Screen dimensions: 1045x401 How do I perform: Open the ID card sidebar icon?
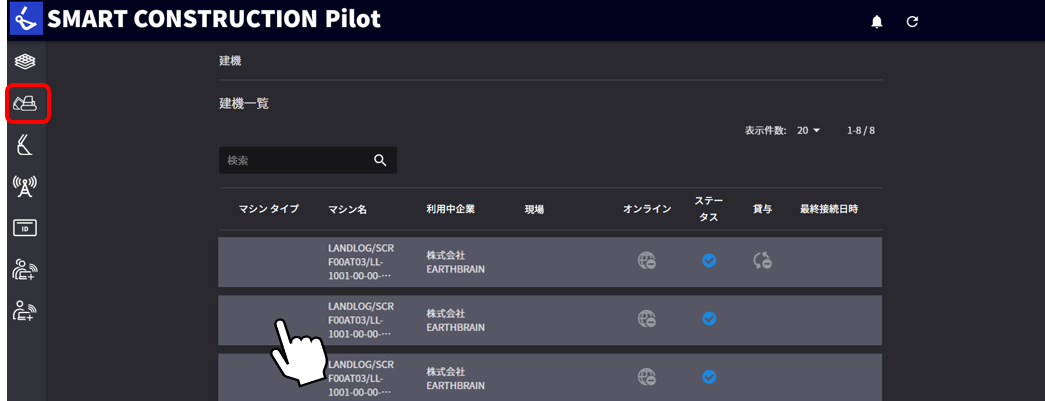(25, 228)
